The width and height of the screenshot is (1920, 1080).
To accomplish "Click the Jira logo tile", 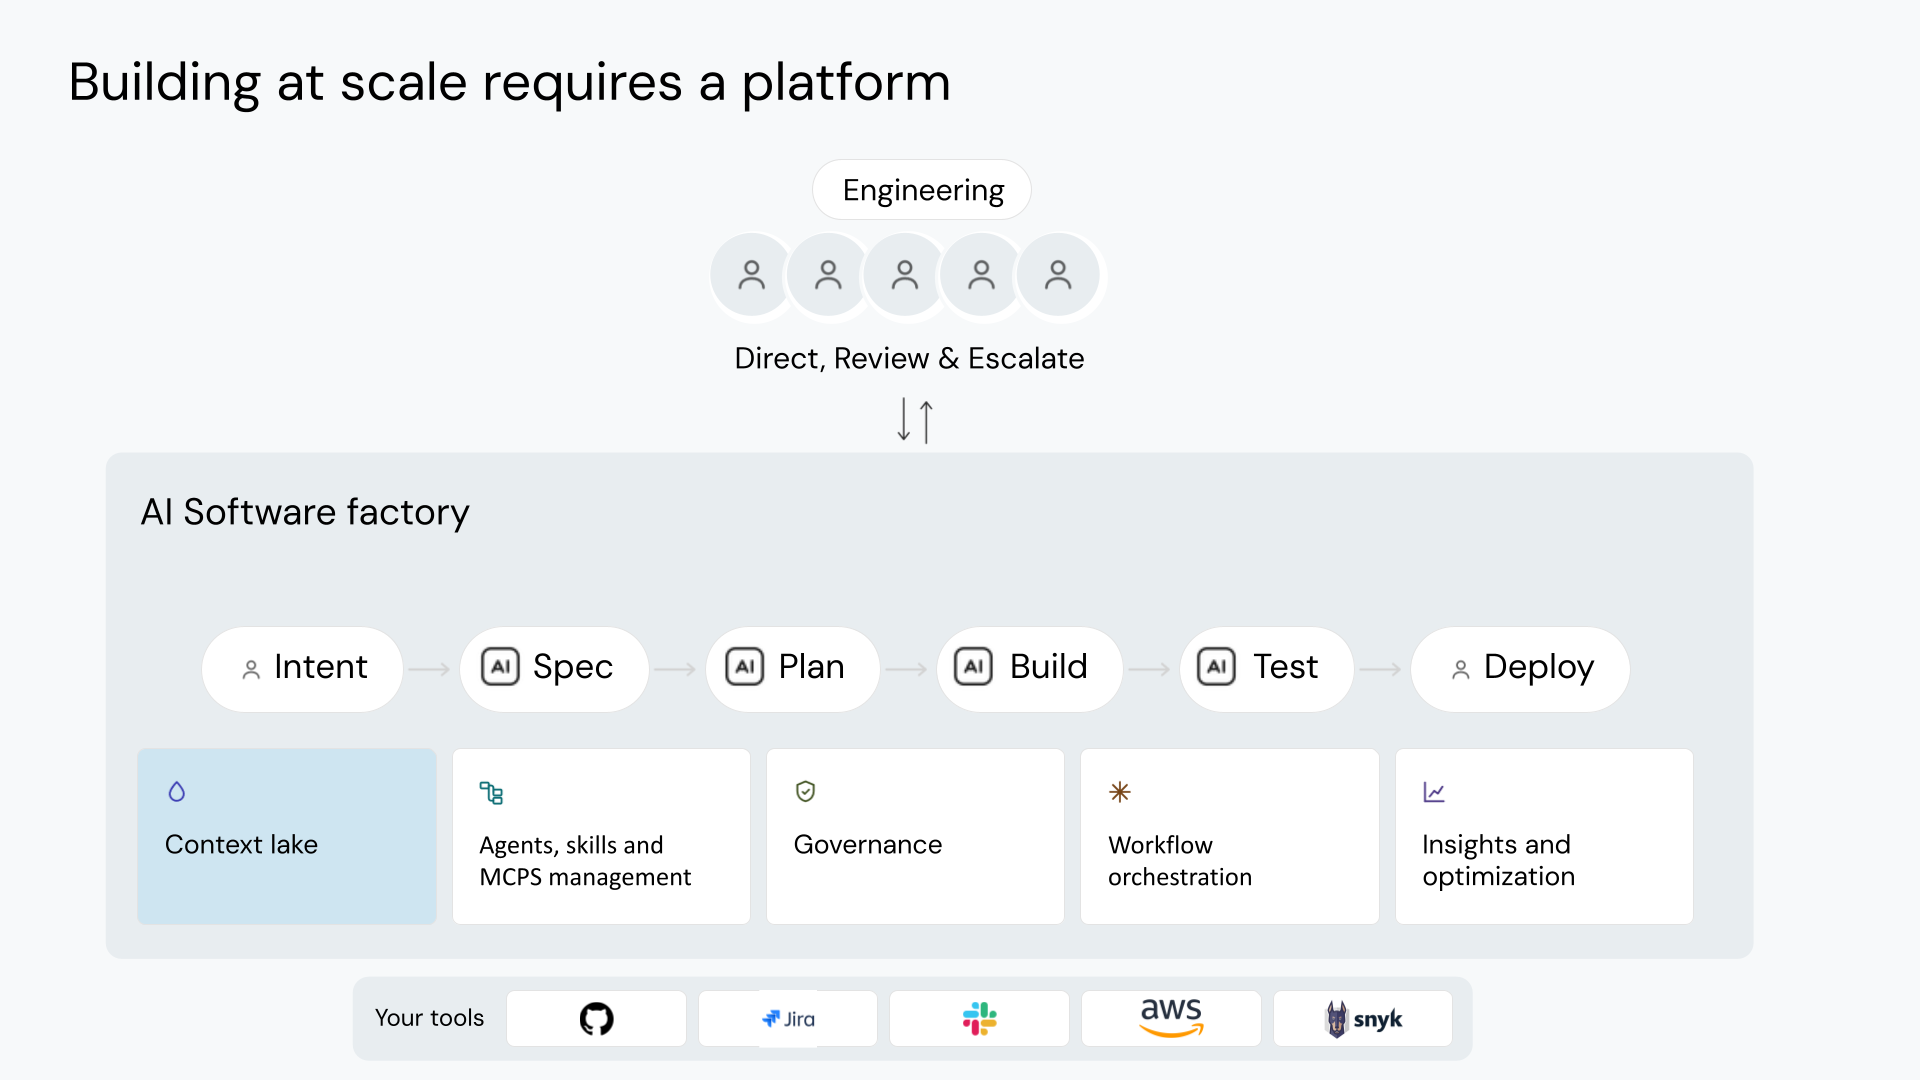I will click(x=788, y=1018).
